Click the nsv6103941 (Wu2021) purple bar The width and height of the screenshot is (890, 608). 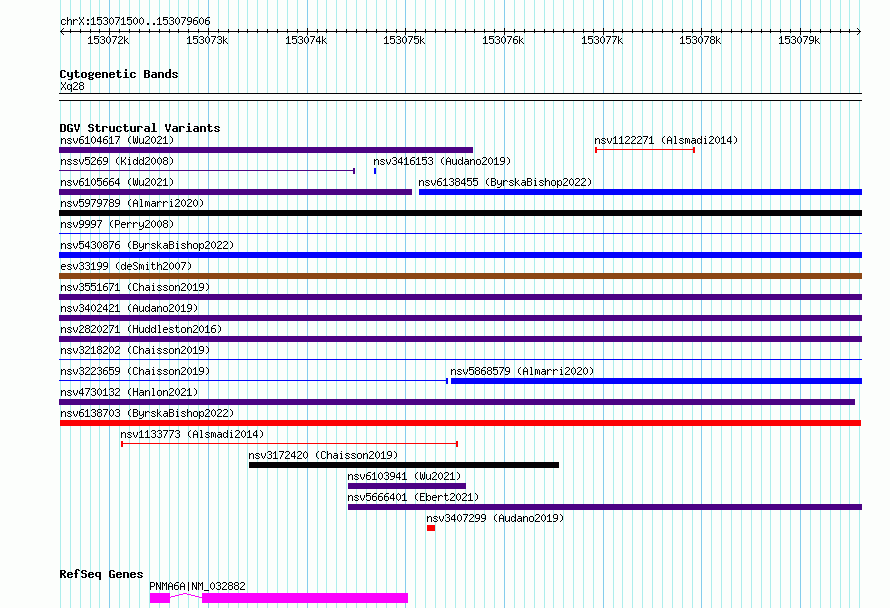pyautogui.click(x=406, y=486)
